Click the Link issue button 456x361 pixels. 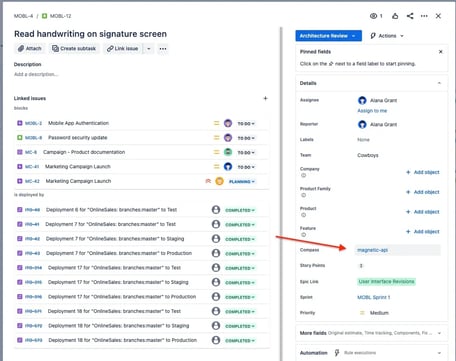122,49
